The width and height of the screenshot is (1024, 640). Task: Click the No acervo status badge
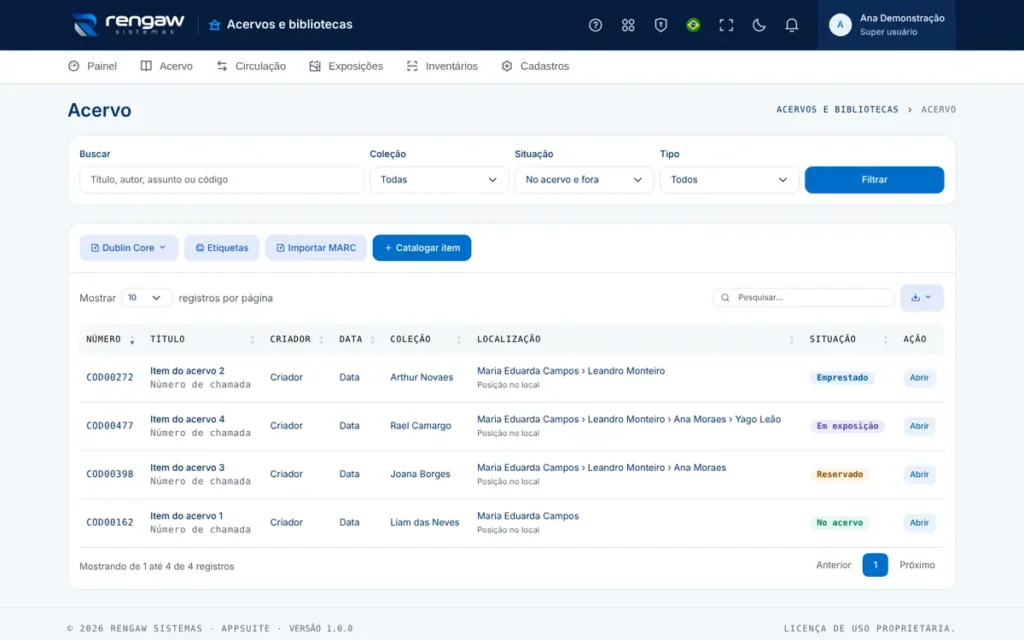pos(839,522)
